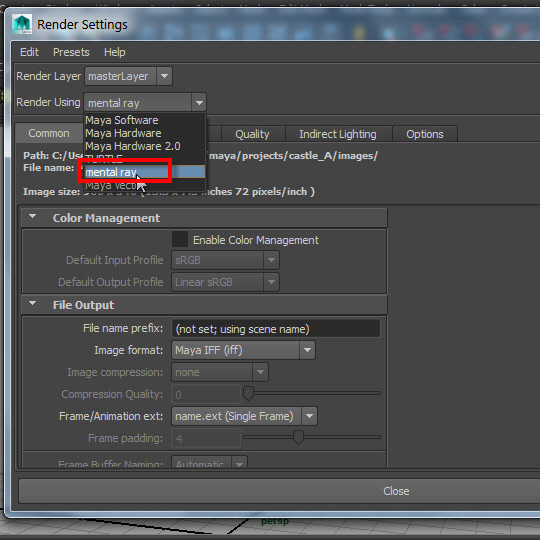The height and width of the screenshot is (540, 540).
Task: Click the Maya logo icon in title bar
Action: pos(22,24)
